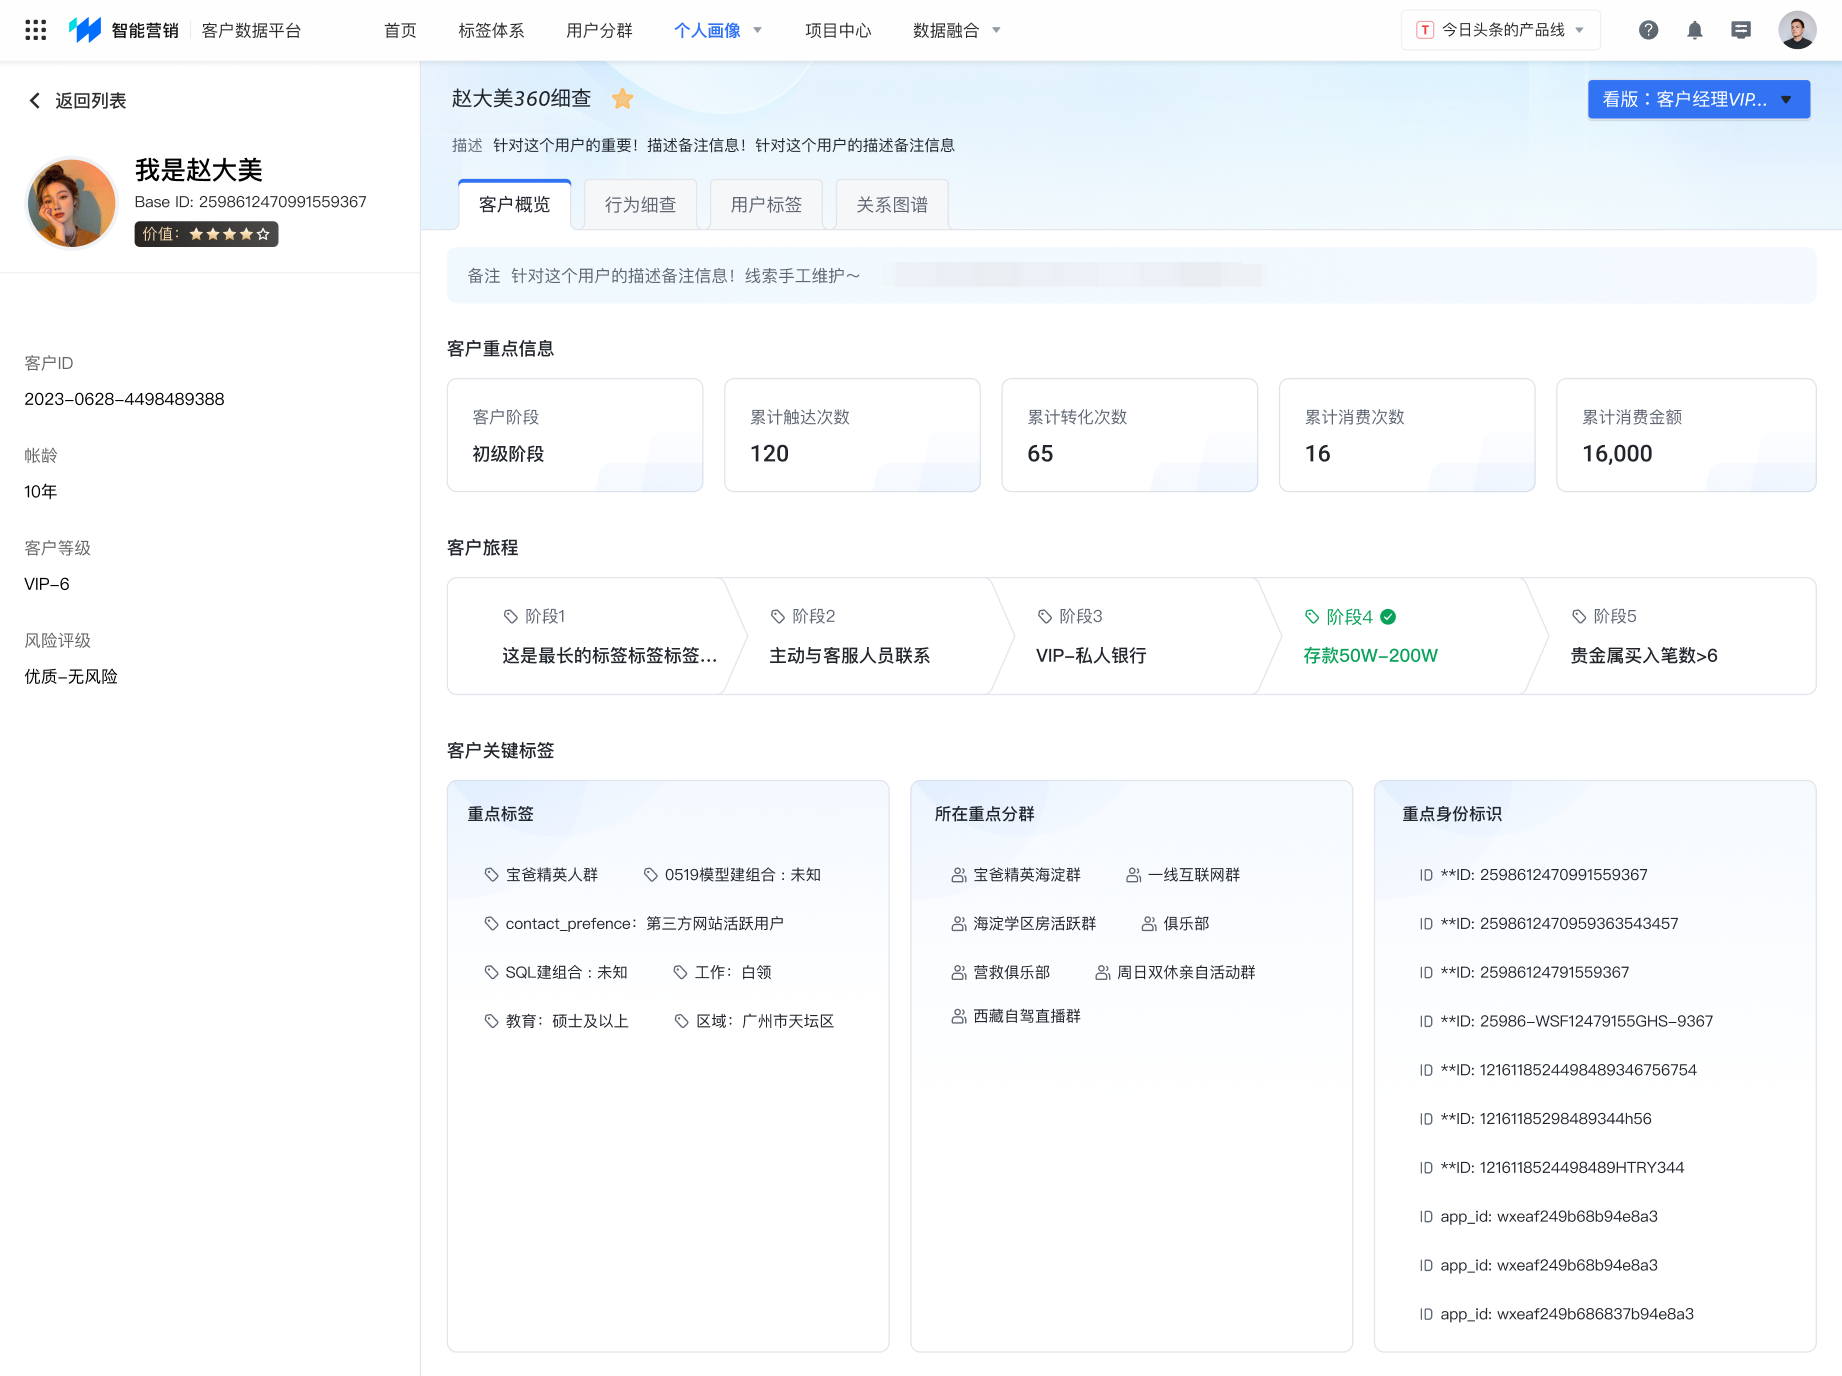Click the ID icon beside app_id wxeaf249b686837b94e8a3
Viewport: 1842px width, 1376px height.
click(1426, 1314)
